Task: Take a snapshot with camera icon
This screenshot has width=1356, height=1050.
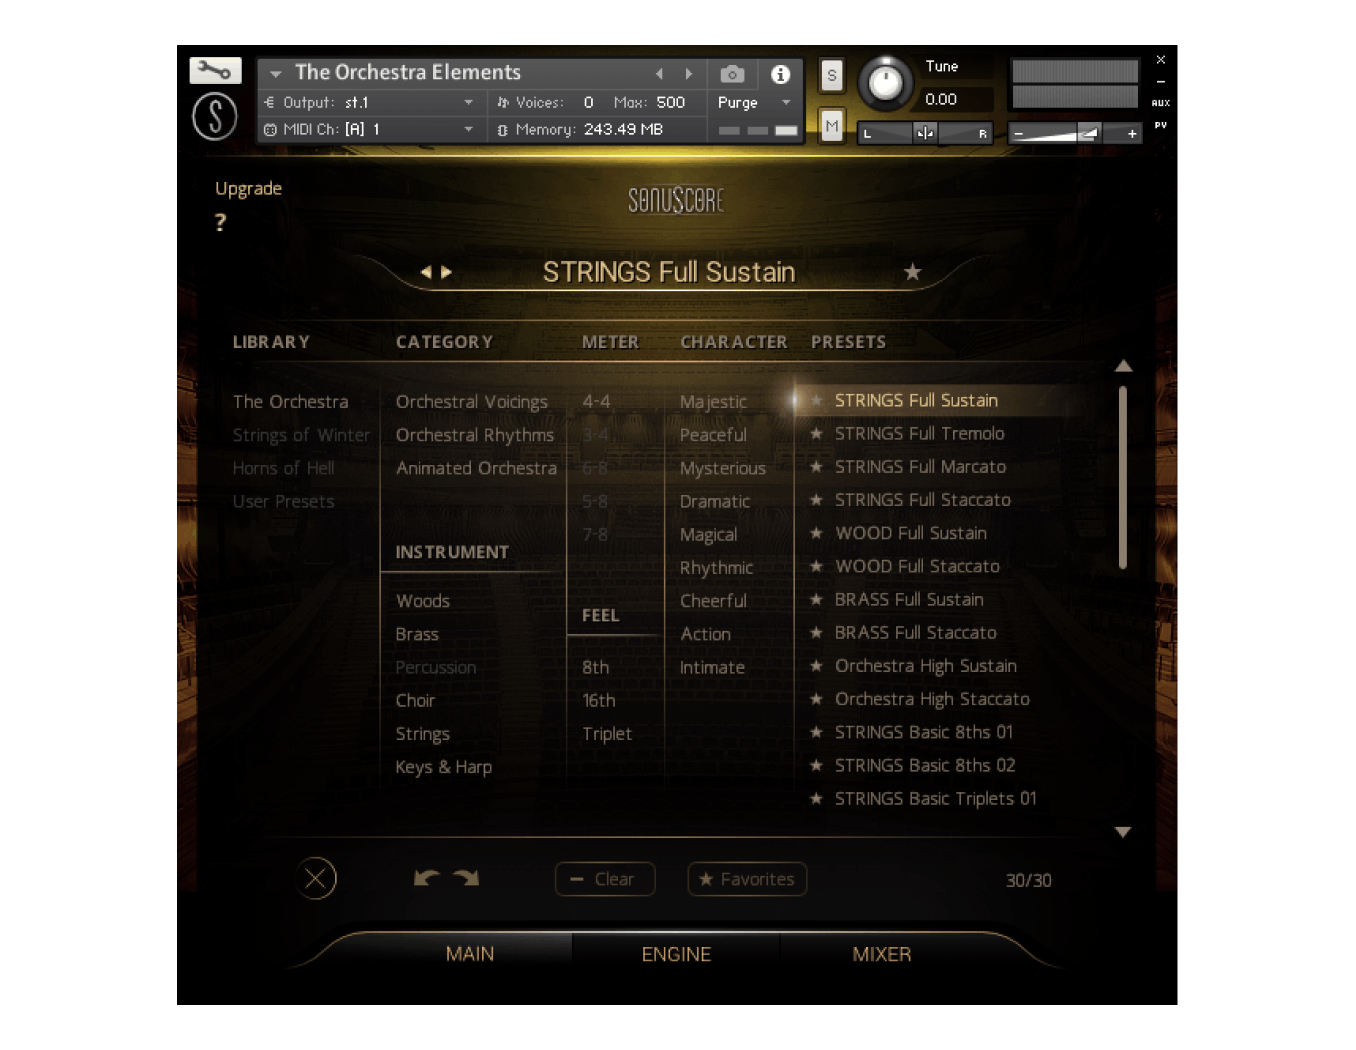Action: [x=732, y=74]
